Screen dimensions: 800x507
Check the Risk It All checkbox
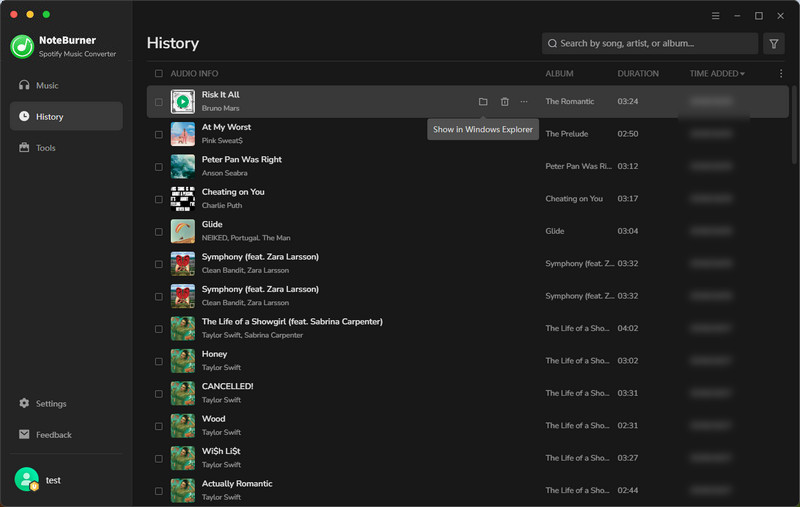pyautogui.click(x=159, y=102)
